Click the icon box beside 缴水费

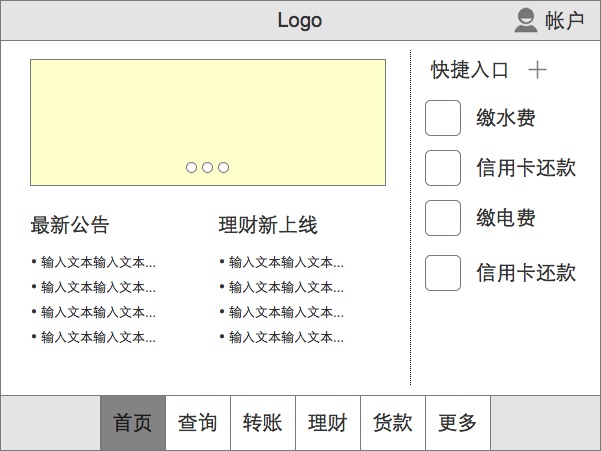pos(443,118)
